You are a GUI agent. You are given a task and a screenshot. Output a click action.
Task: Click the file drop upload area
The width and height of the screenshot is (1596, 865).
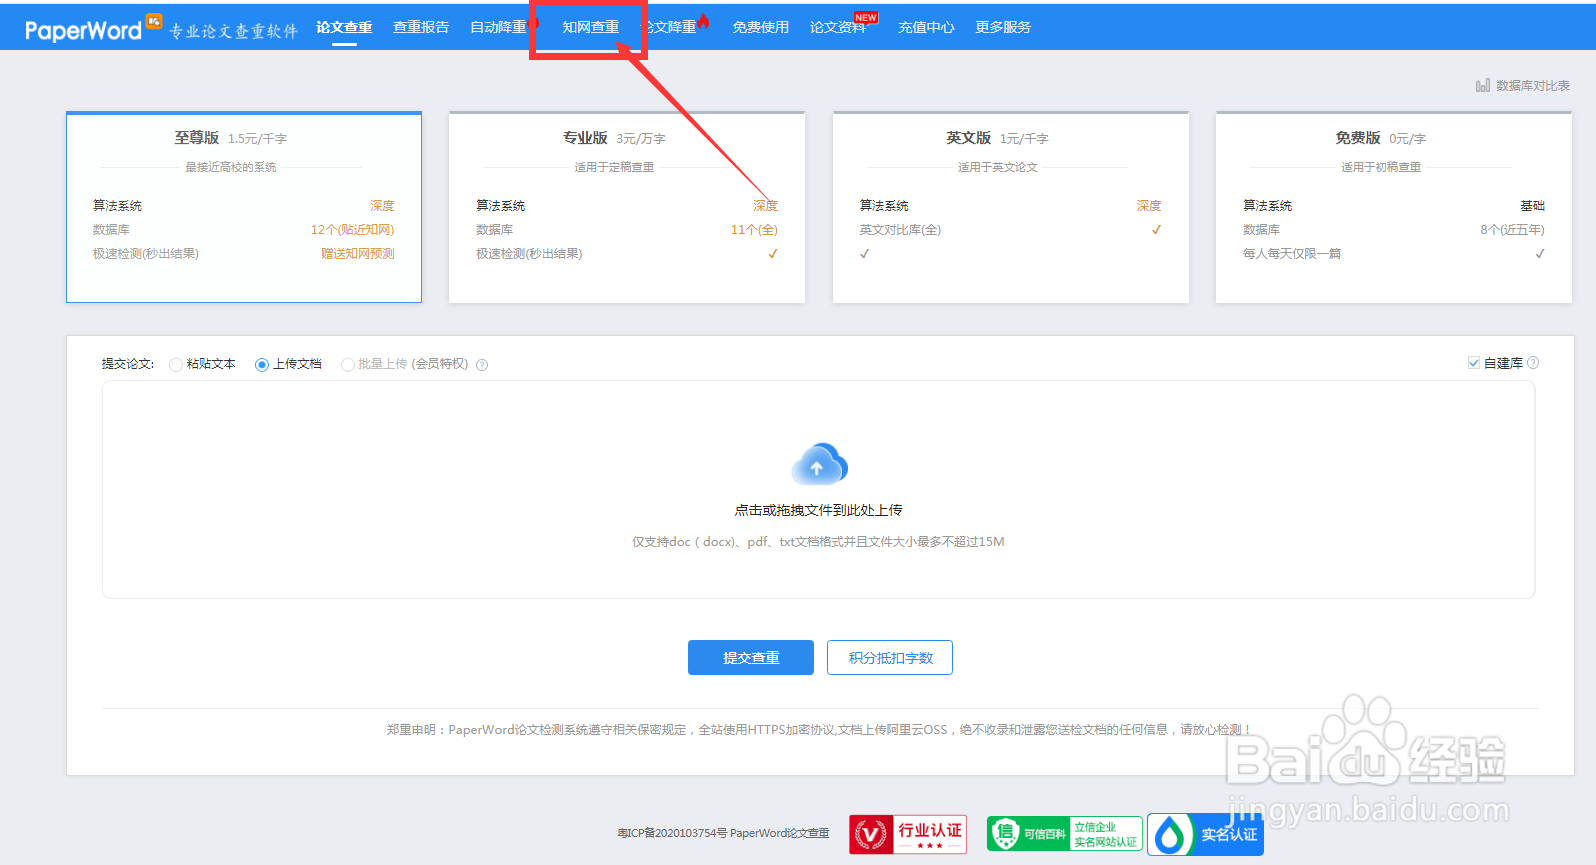coord(818,490)
